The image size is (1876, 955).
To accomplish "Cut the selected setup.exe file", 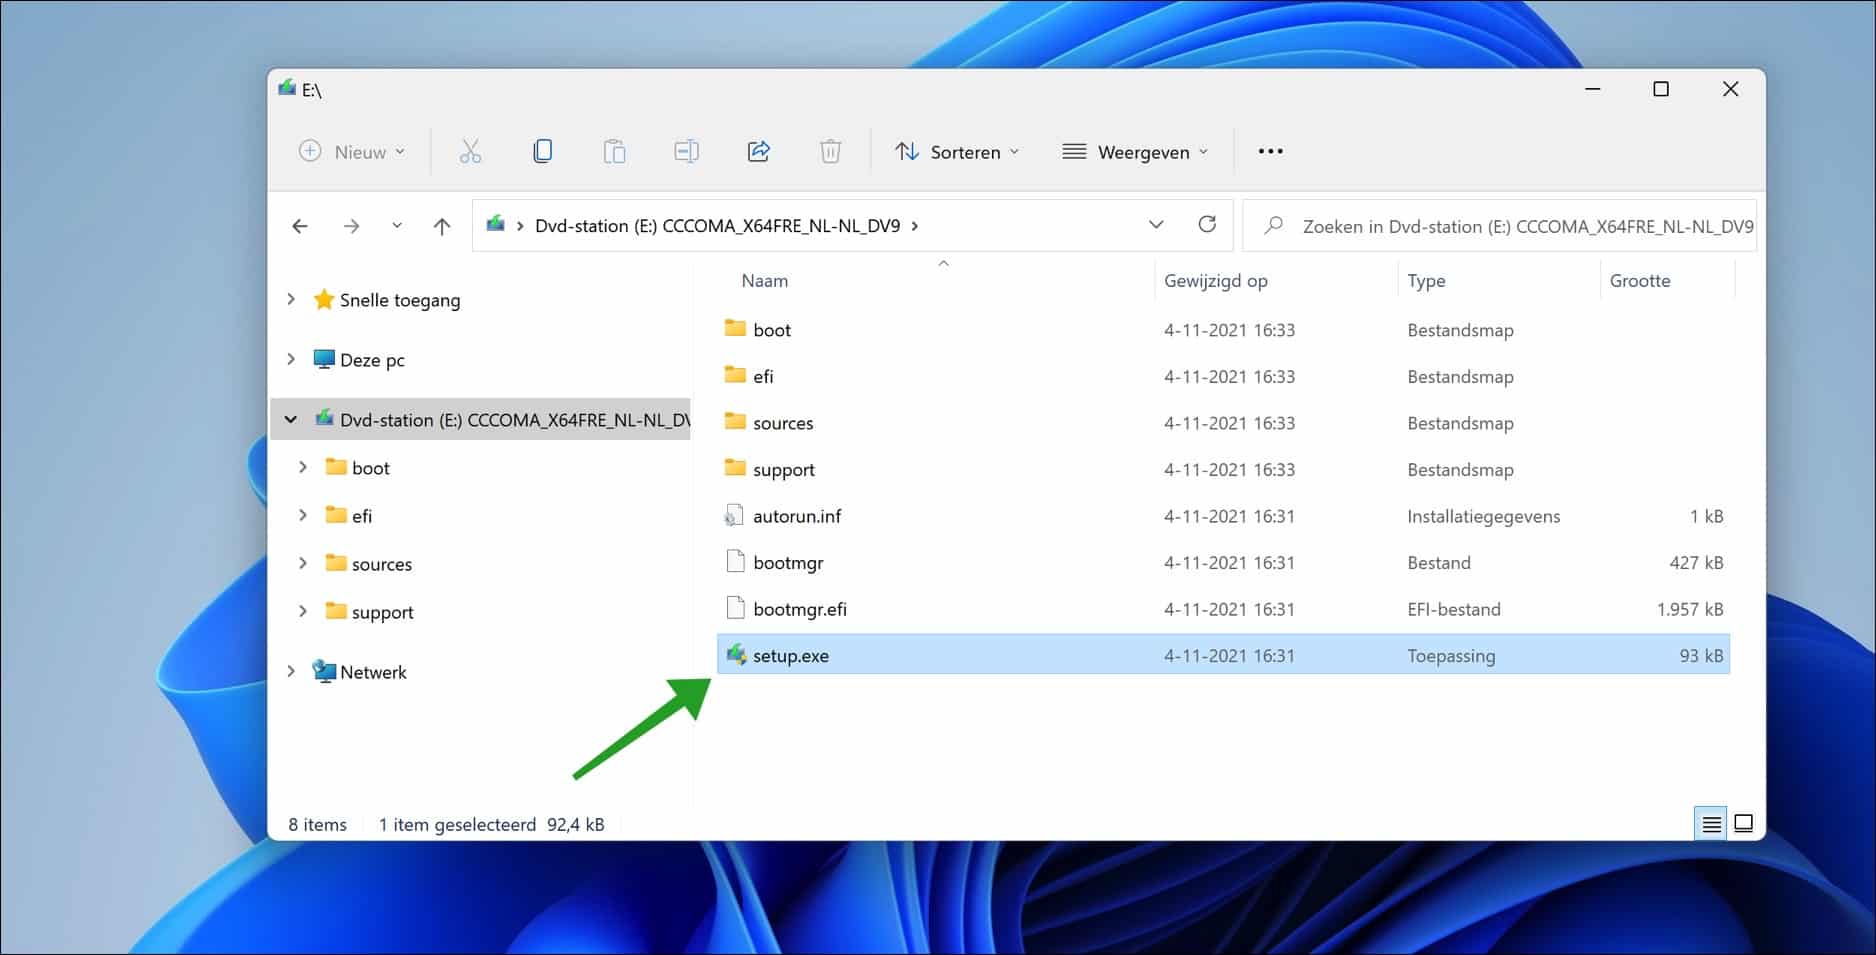I will (x=470, y=151).
